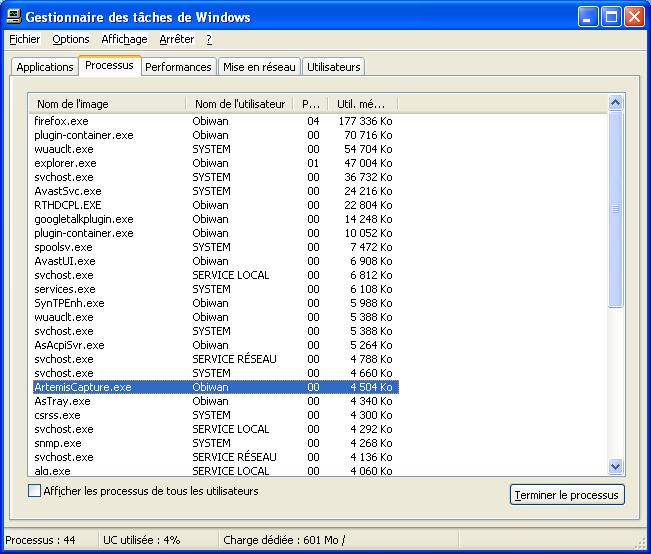Click Charge dédiée : 601 Mo status entry
This screenshot has height=554, width=651.
284,540
